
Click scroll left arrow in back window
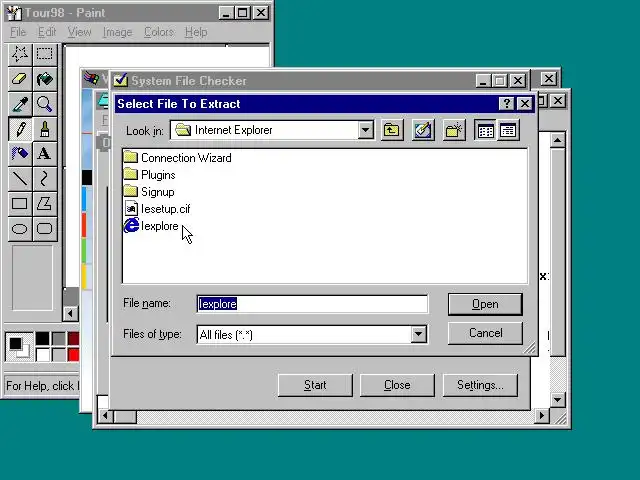pos(105,416)
